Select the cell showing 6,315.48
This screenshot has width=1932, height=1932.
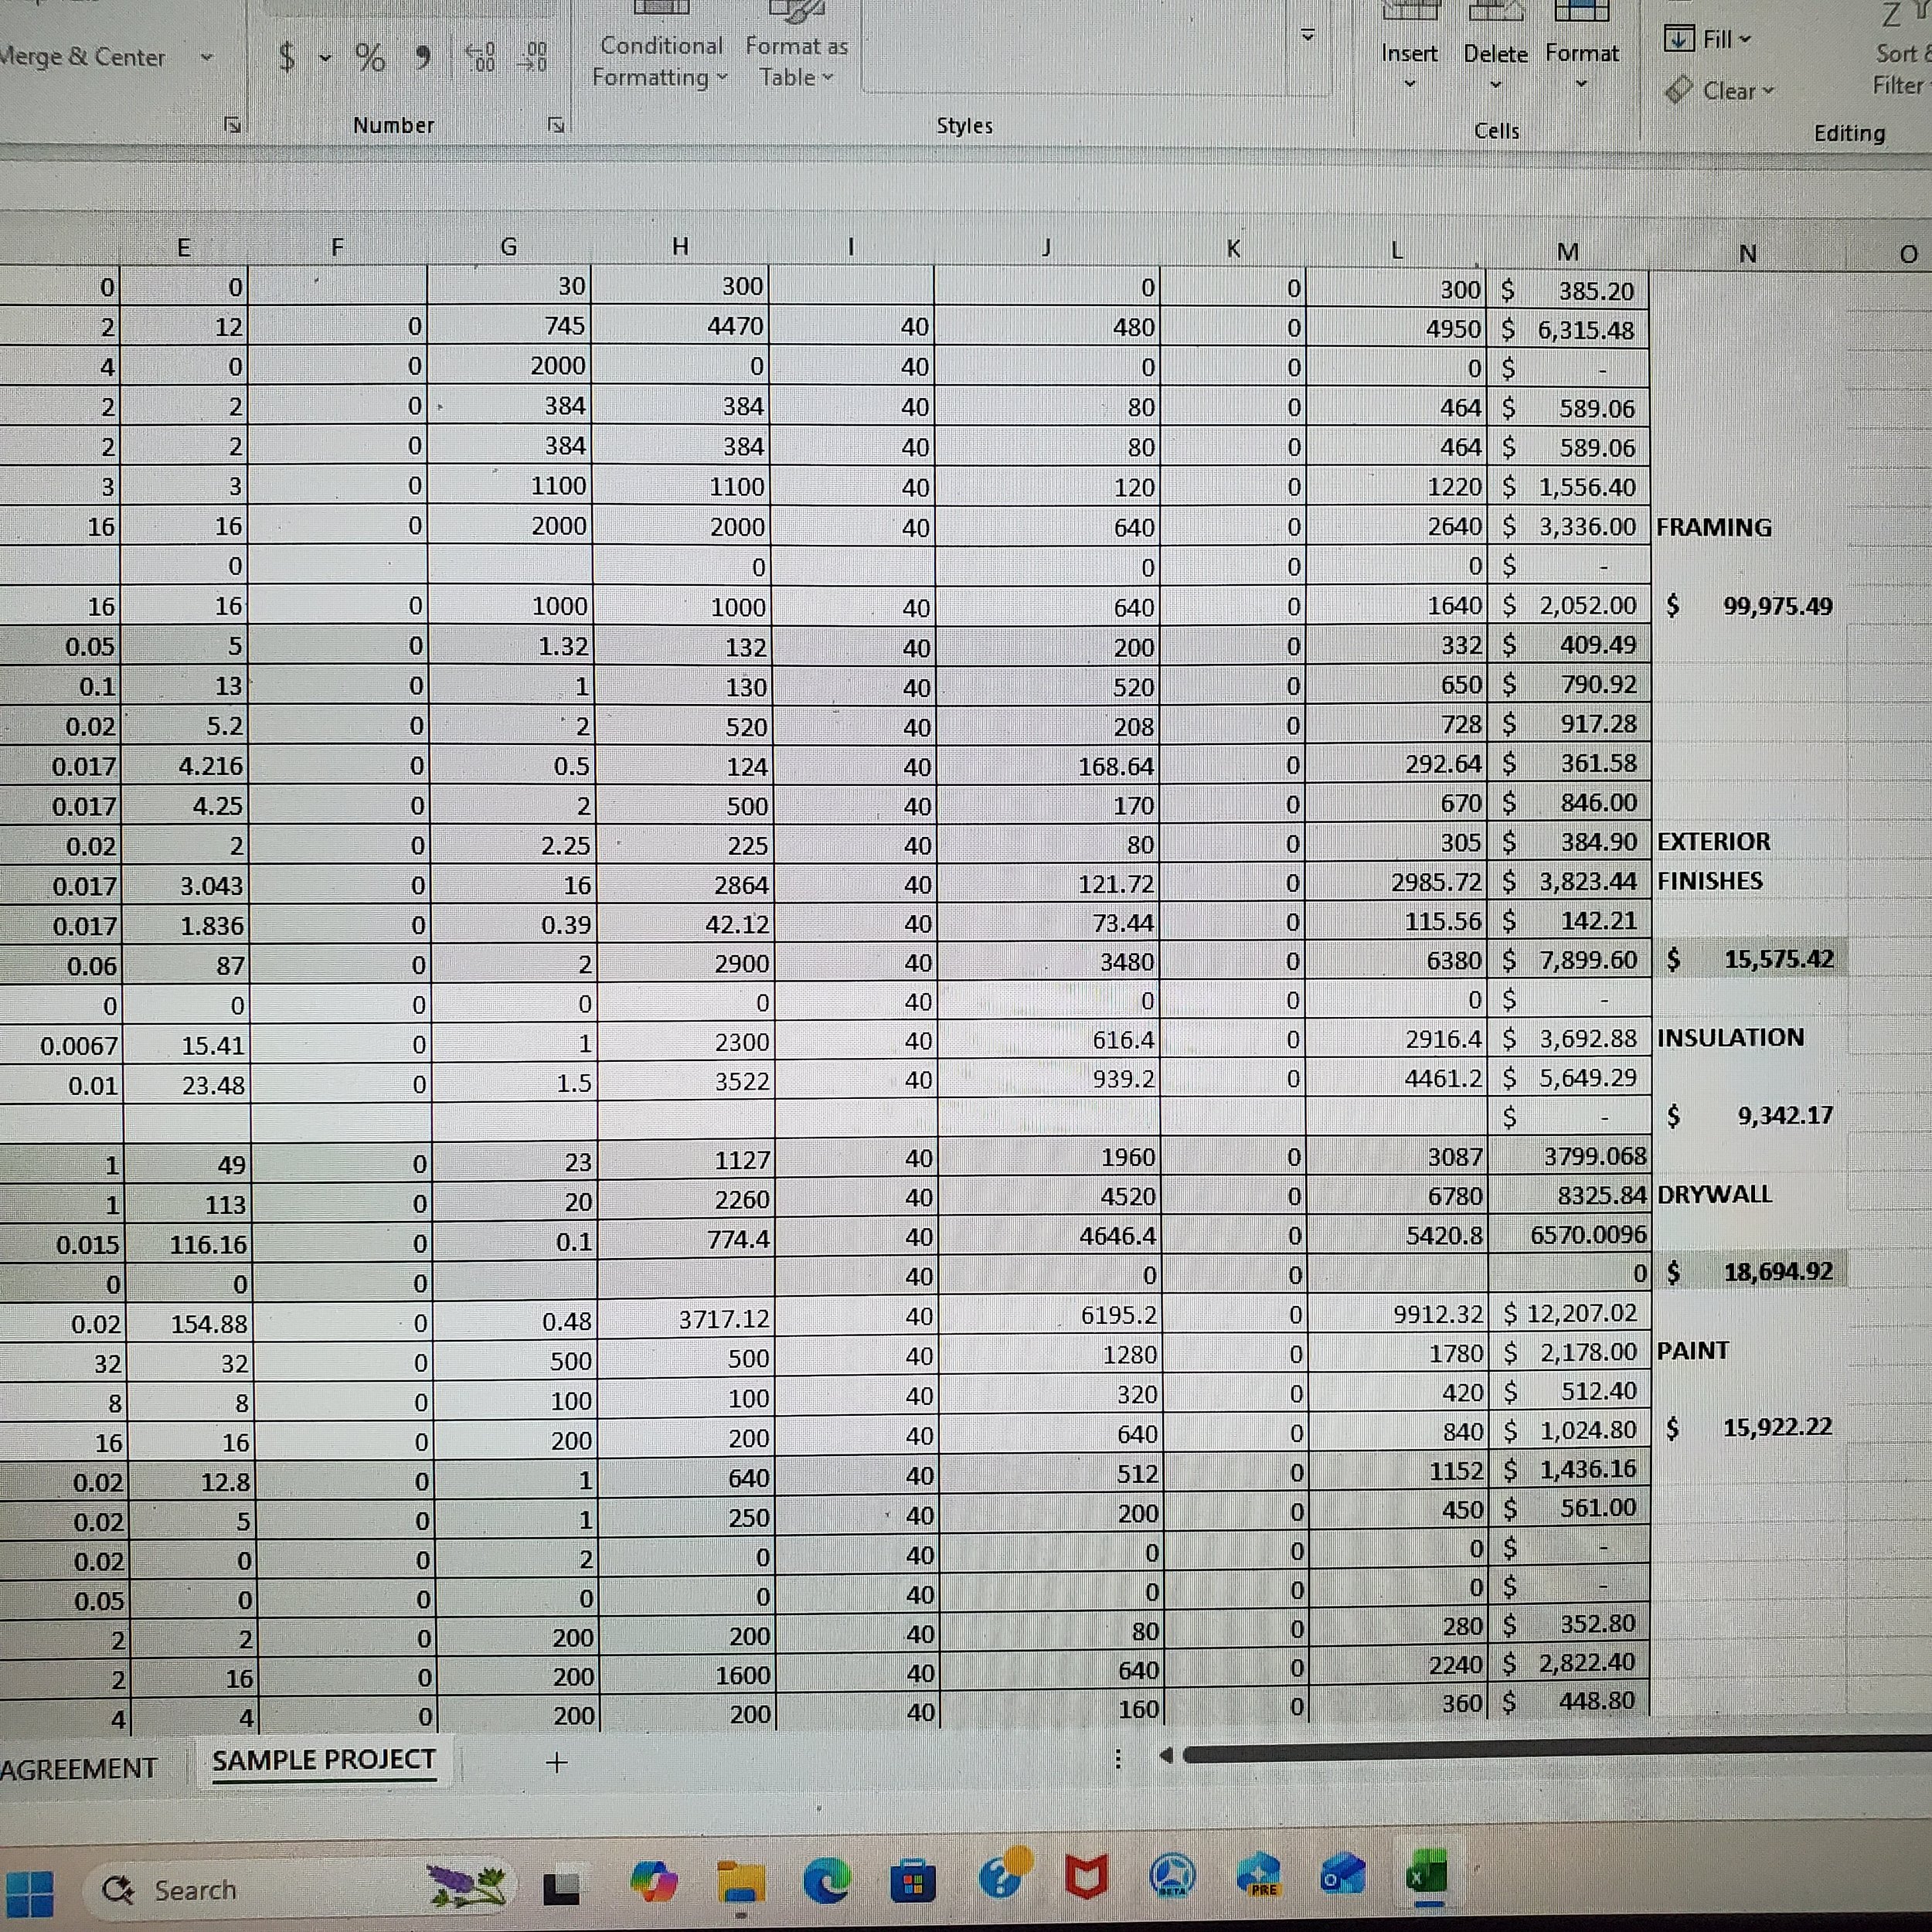tap(1568, 329)
